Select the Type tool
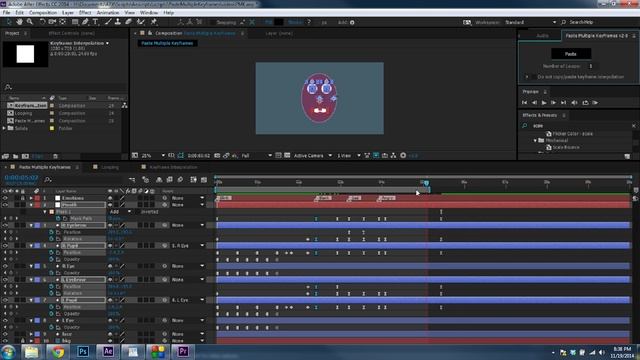 (96, 22)
